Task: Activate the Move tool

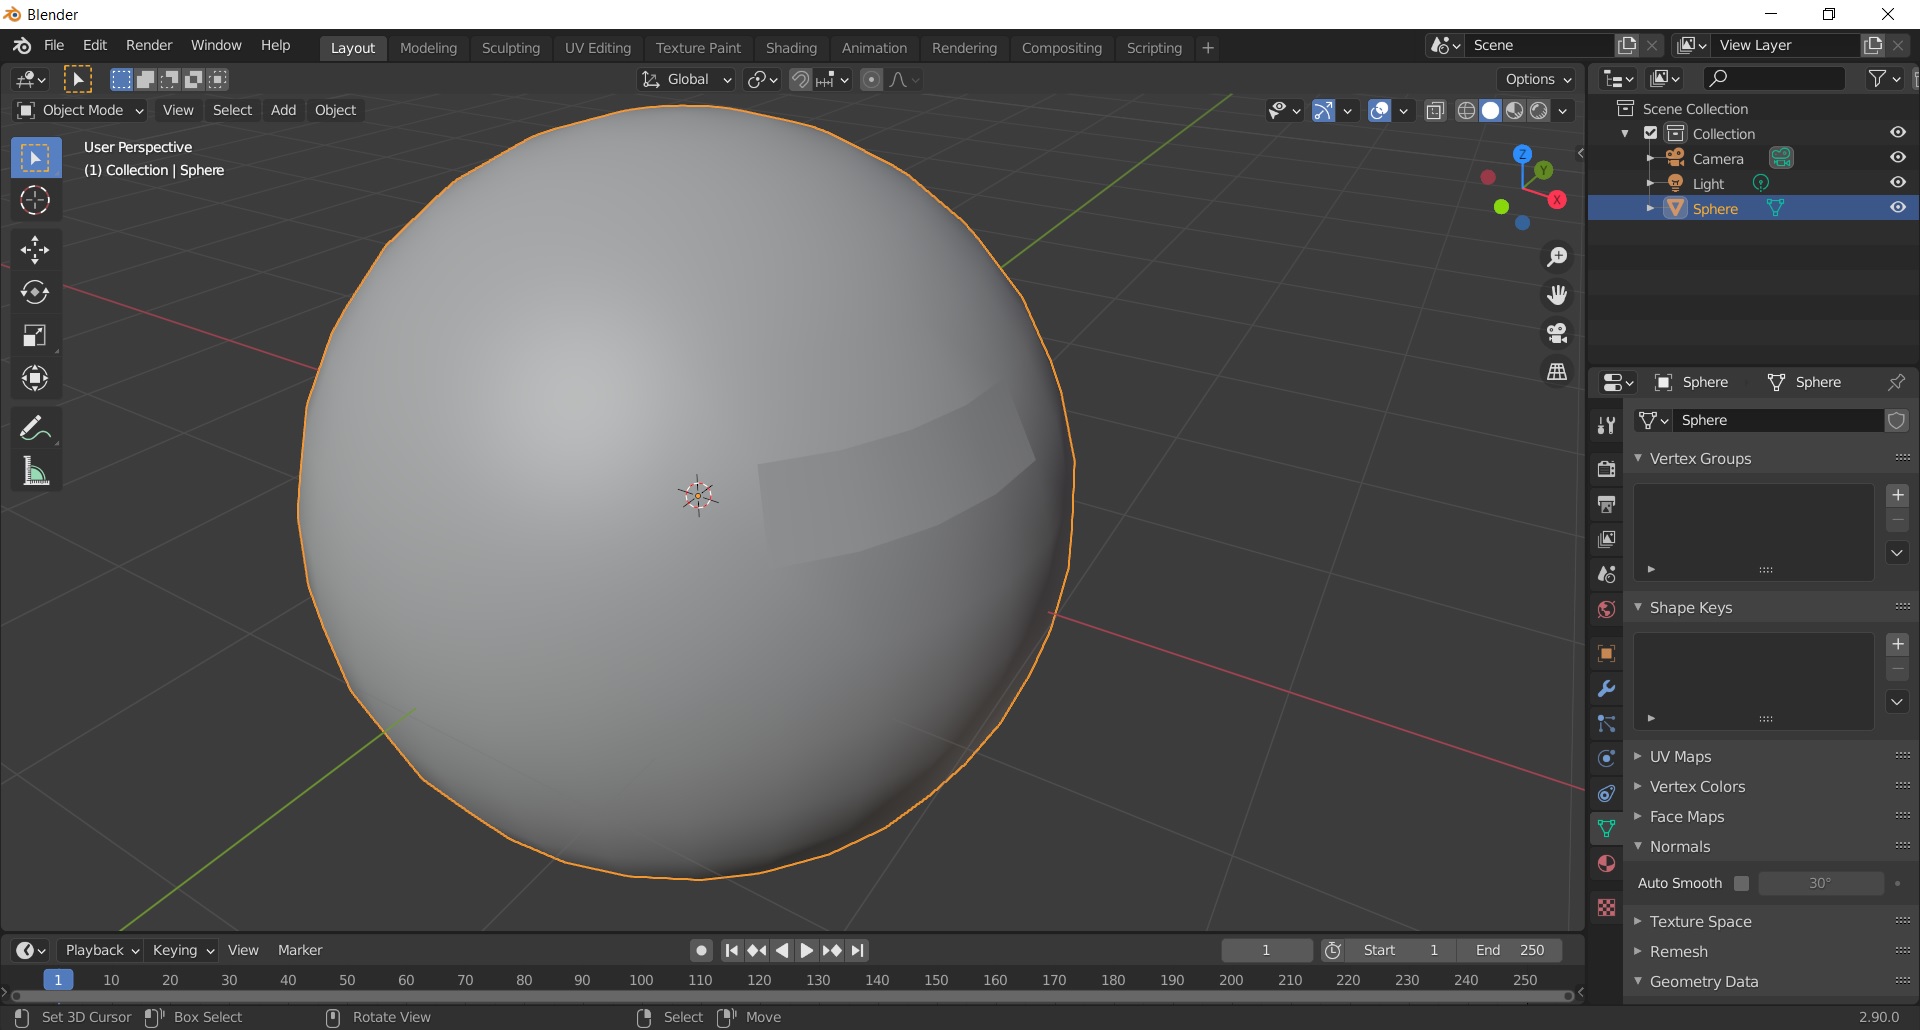Action: (x=35, y=249)
